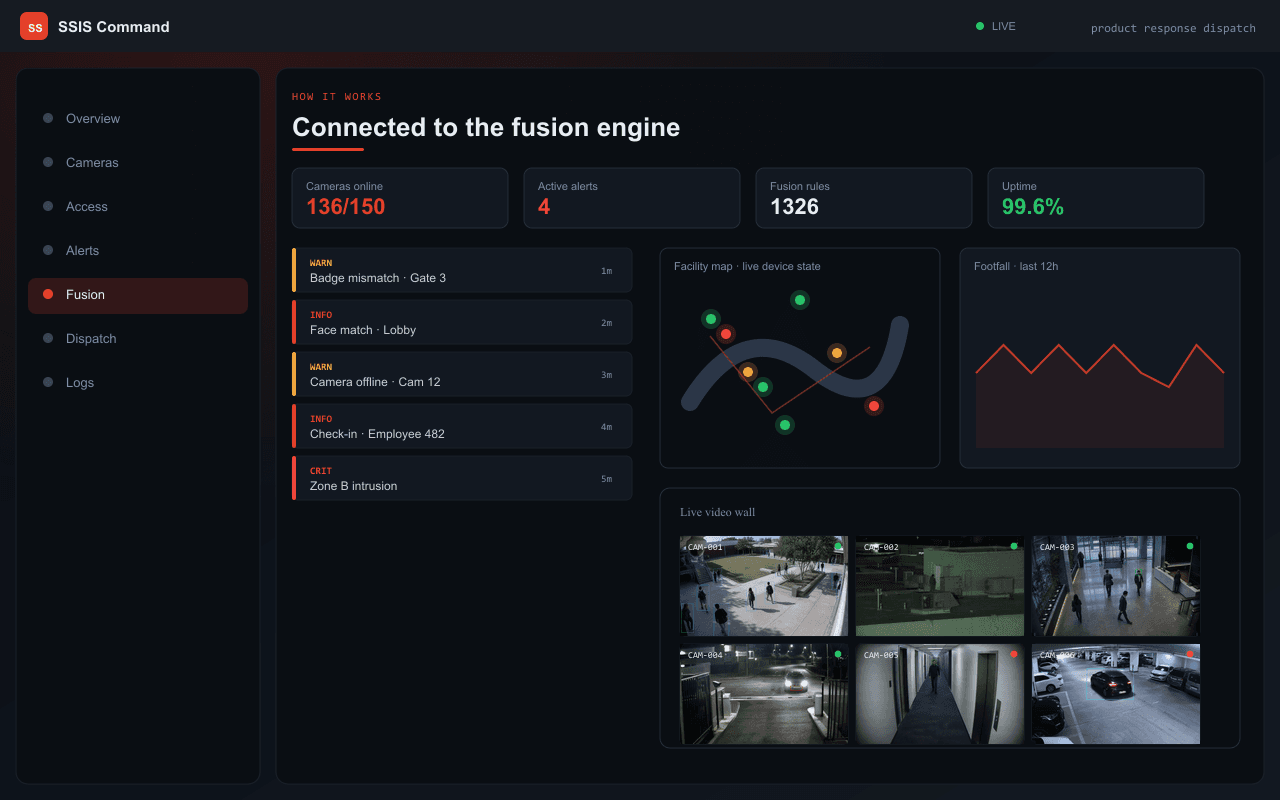Select the topmost green device dot on facility map
This screenshot has width=1280, height=800.
pyautogui.click(x=799, y=299)
